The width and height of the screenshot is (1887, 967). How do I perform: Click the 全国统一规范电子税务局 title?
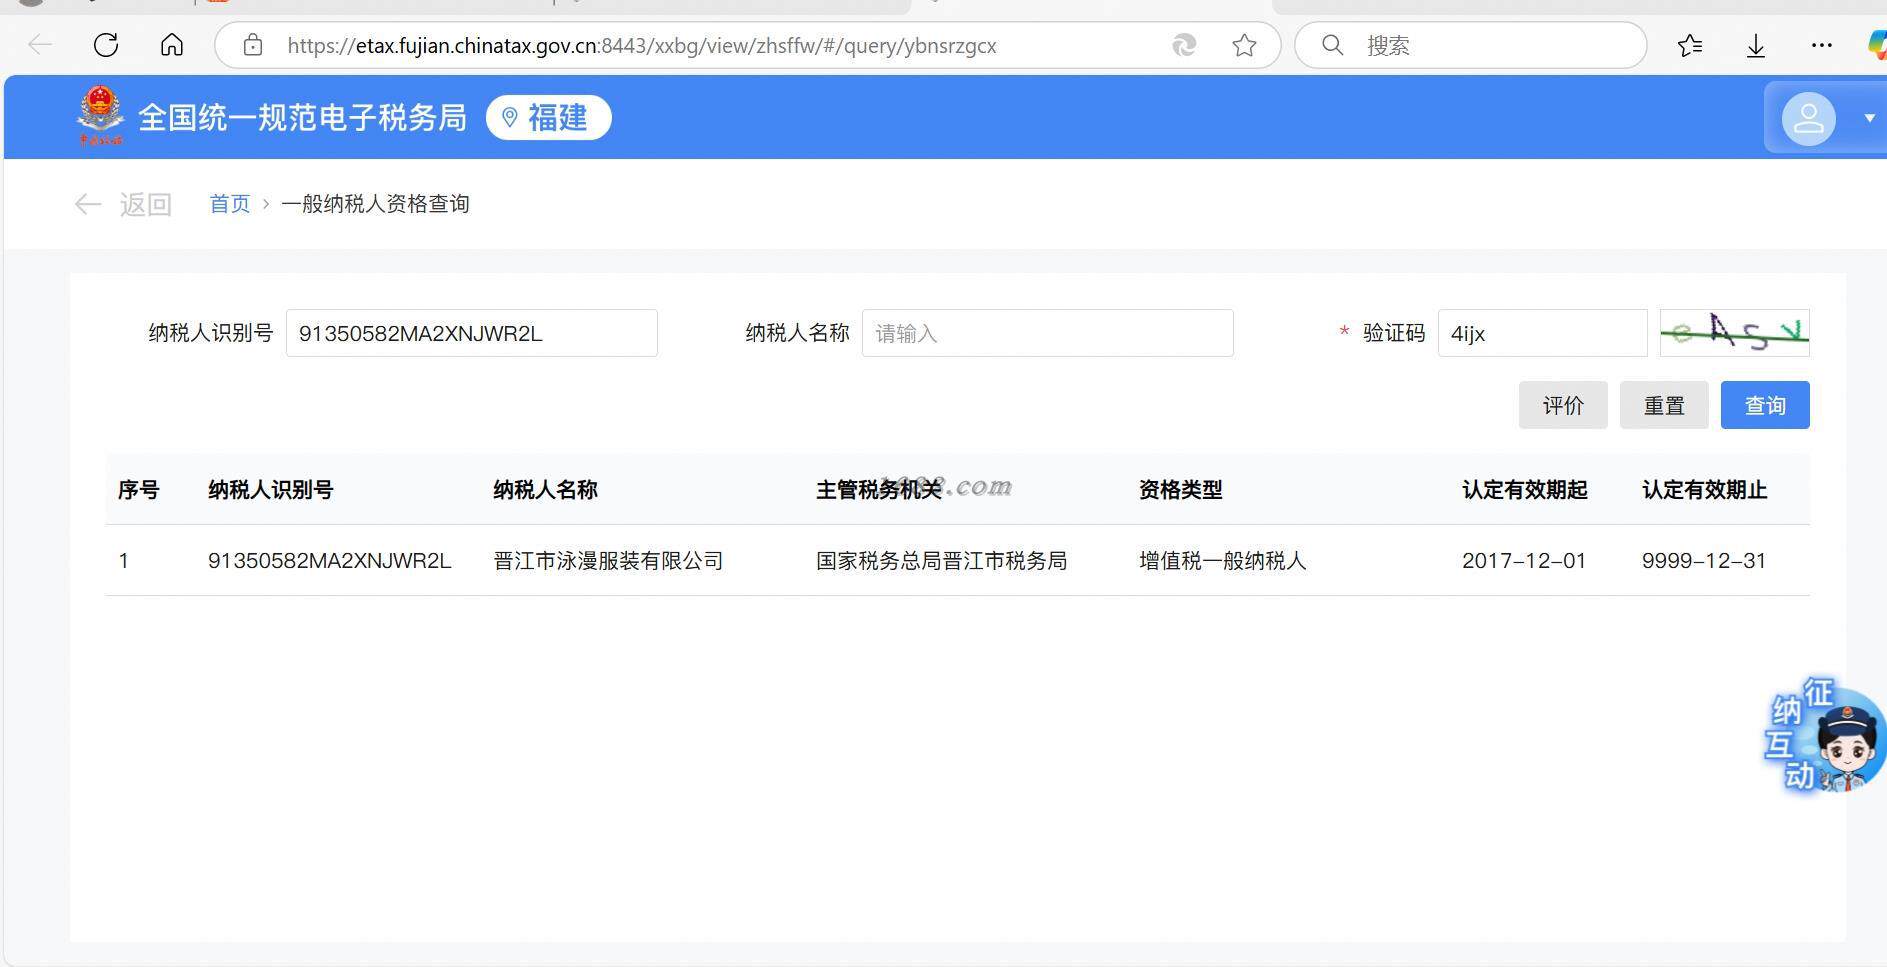coord(302,118)
